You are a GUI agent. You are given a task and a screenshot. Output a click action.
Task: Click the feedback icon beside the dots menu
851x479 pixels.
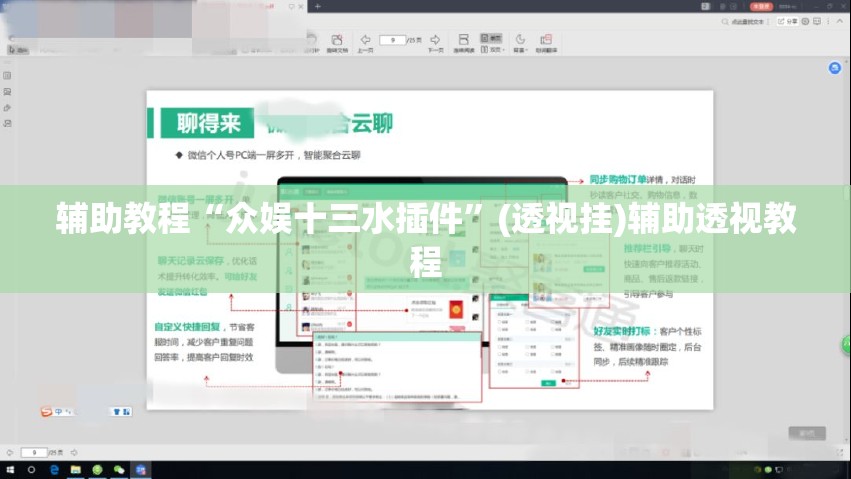(x=817, y=21)
